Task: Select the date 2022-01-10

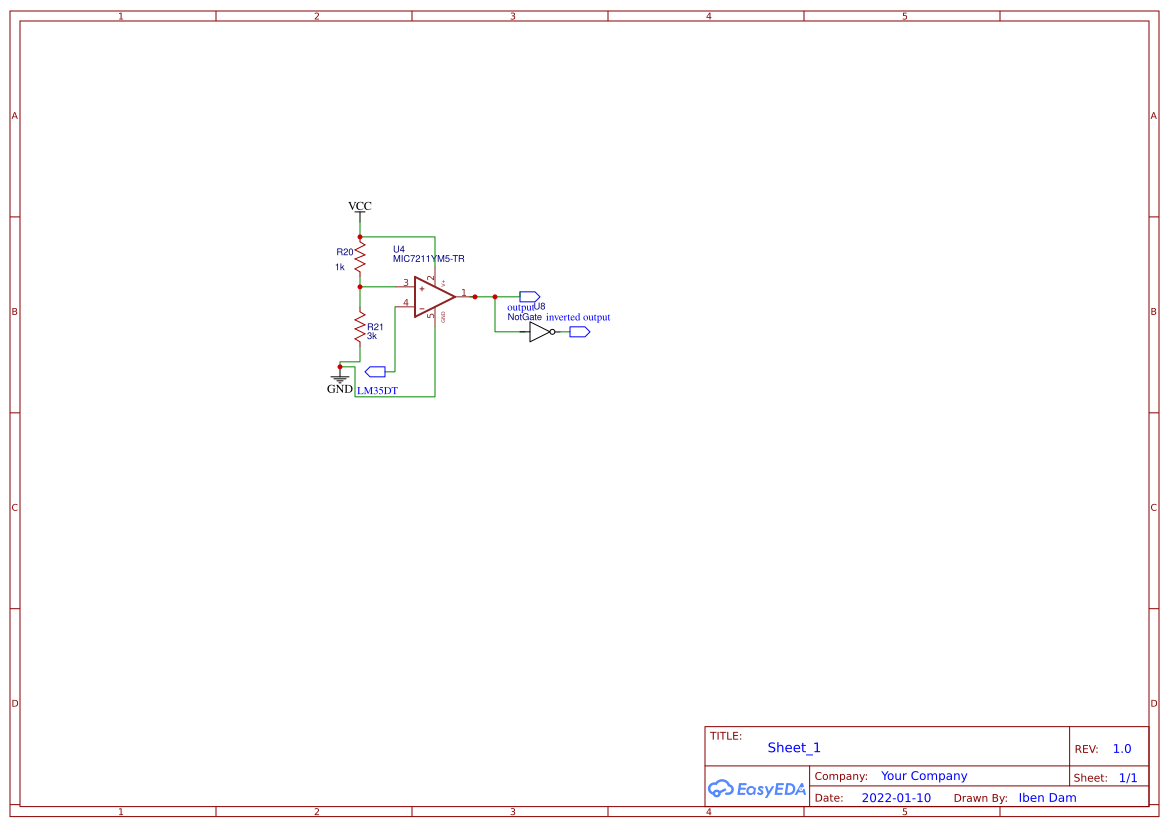Action: pyautogui.click(x=896, y=798)
